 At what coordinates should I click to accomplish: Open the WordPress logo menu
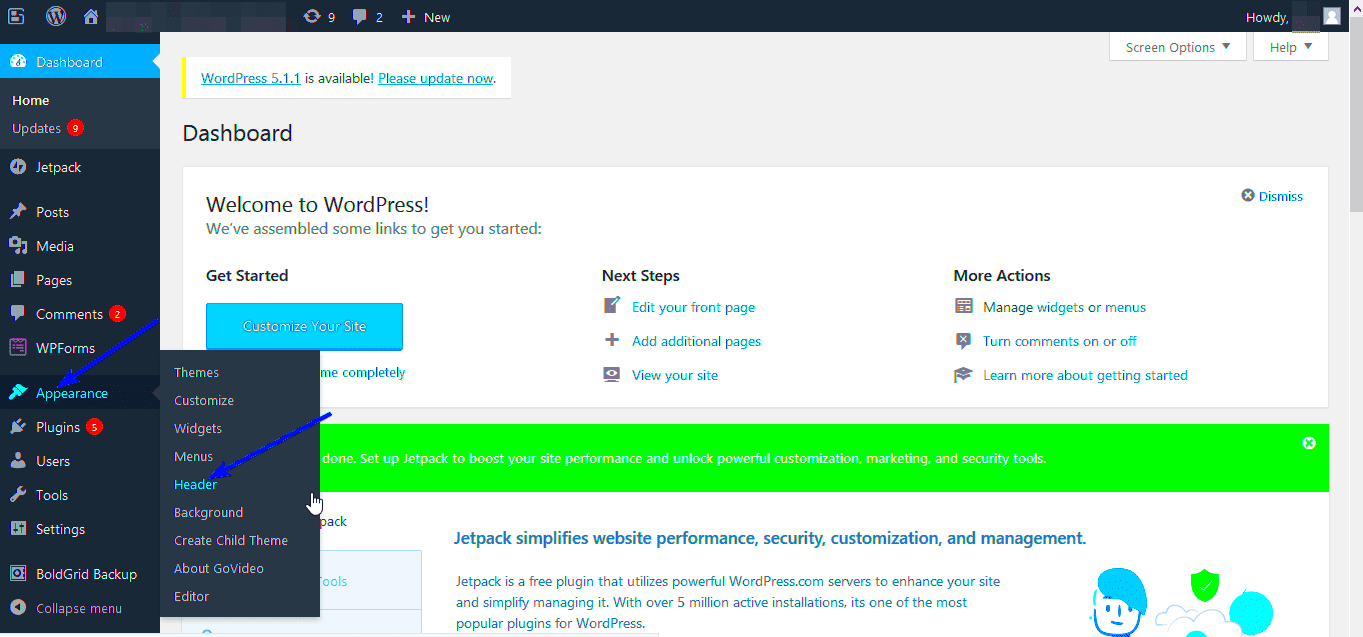(x=56, y=16)
